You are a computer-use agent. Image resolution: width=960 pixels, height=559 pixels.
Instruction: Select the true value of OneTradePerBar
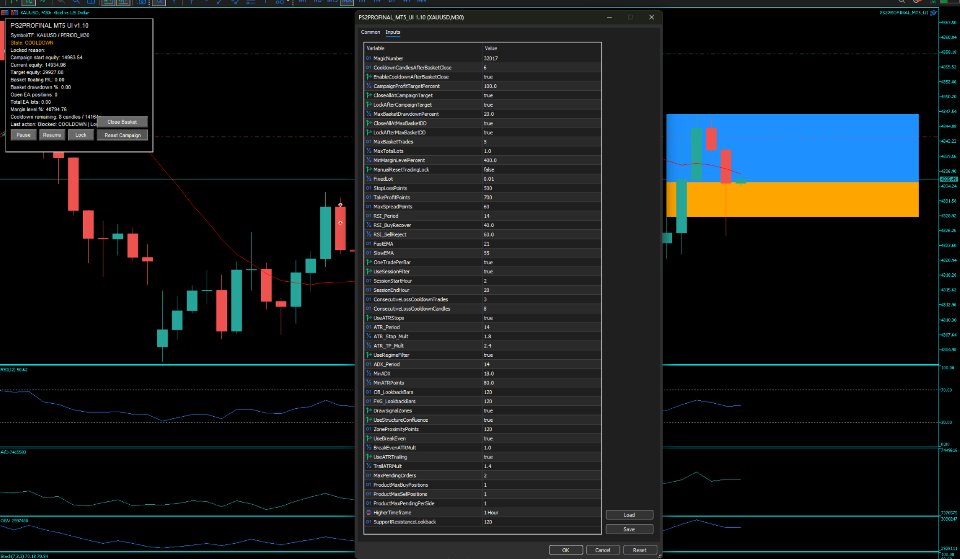point(488,262)
